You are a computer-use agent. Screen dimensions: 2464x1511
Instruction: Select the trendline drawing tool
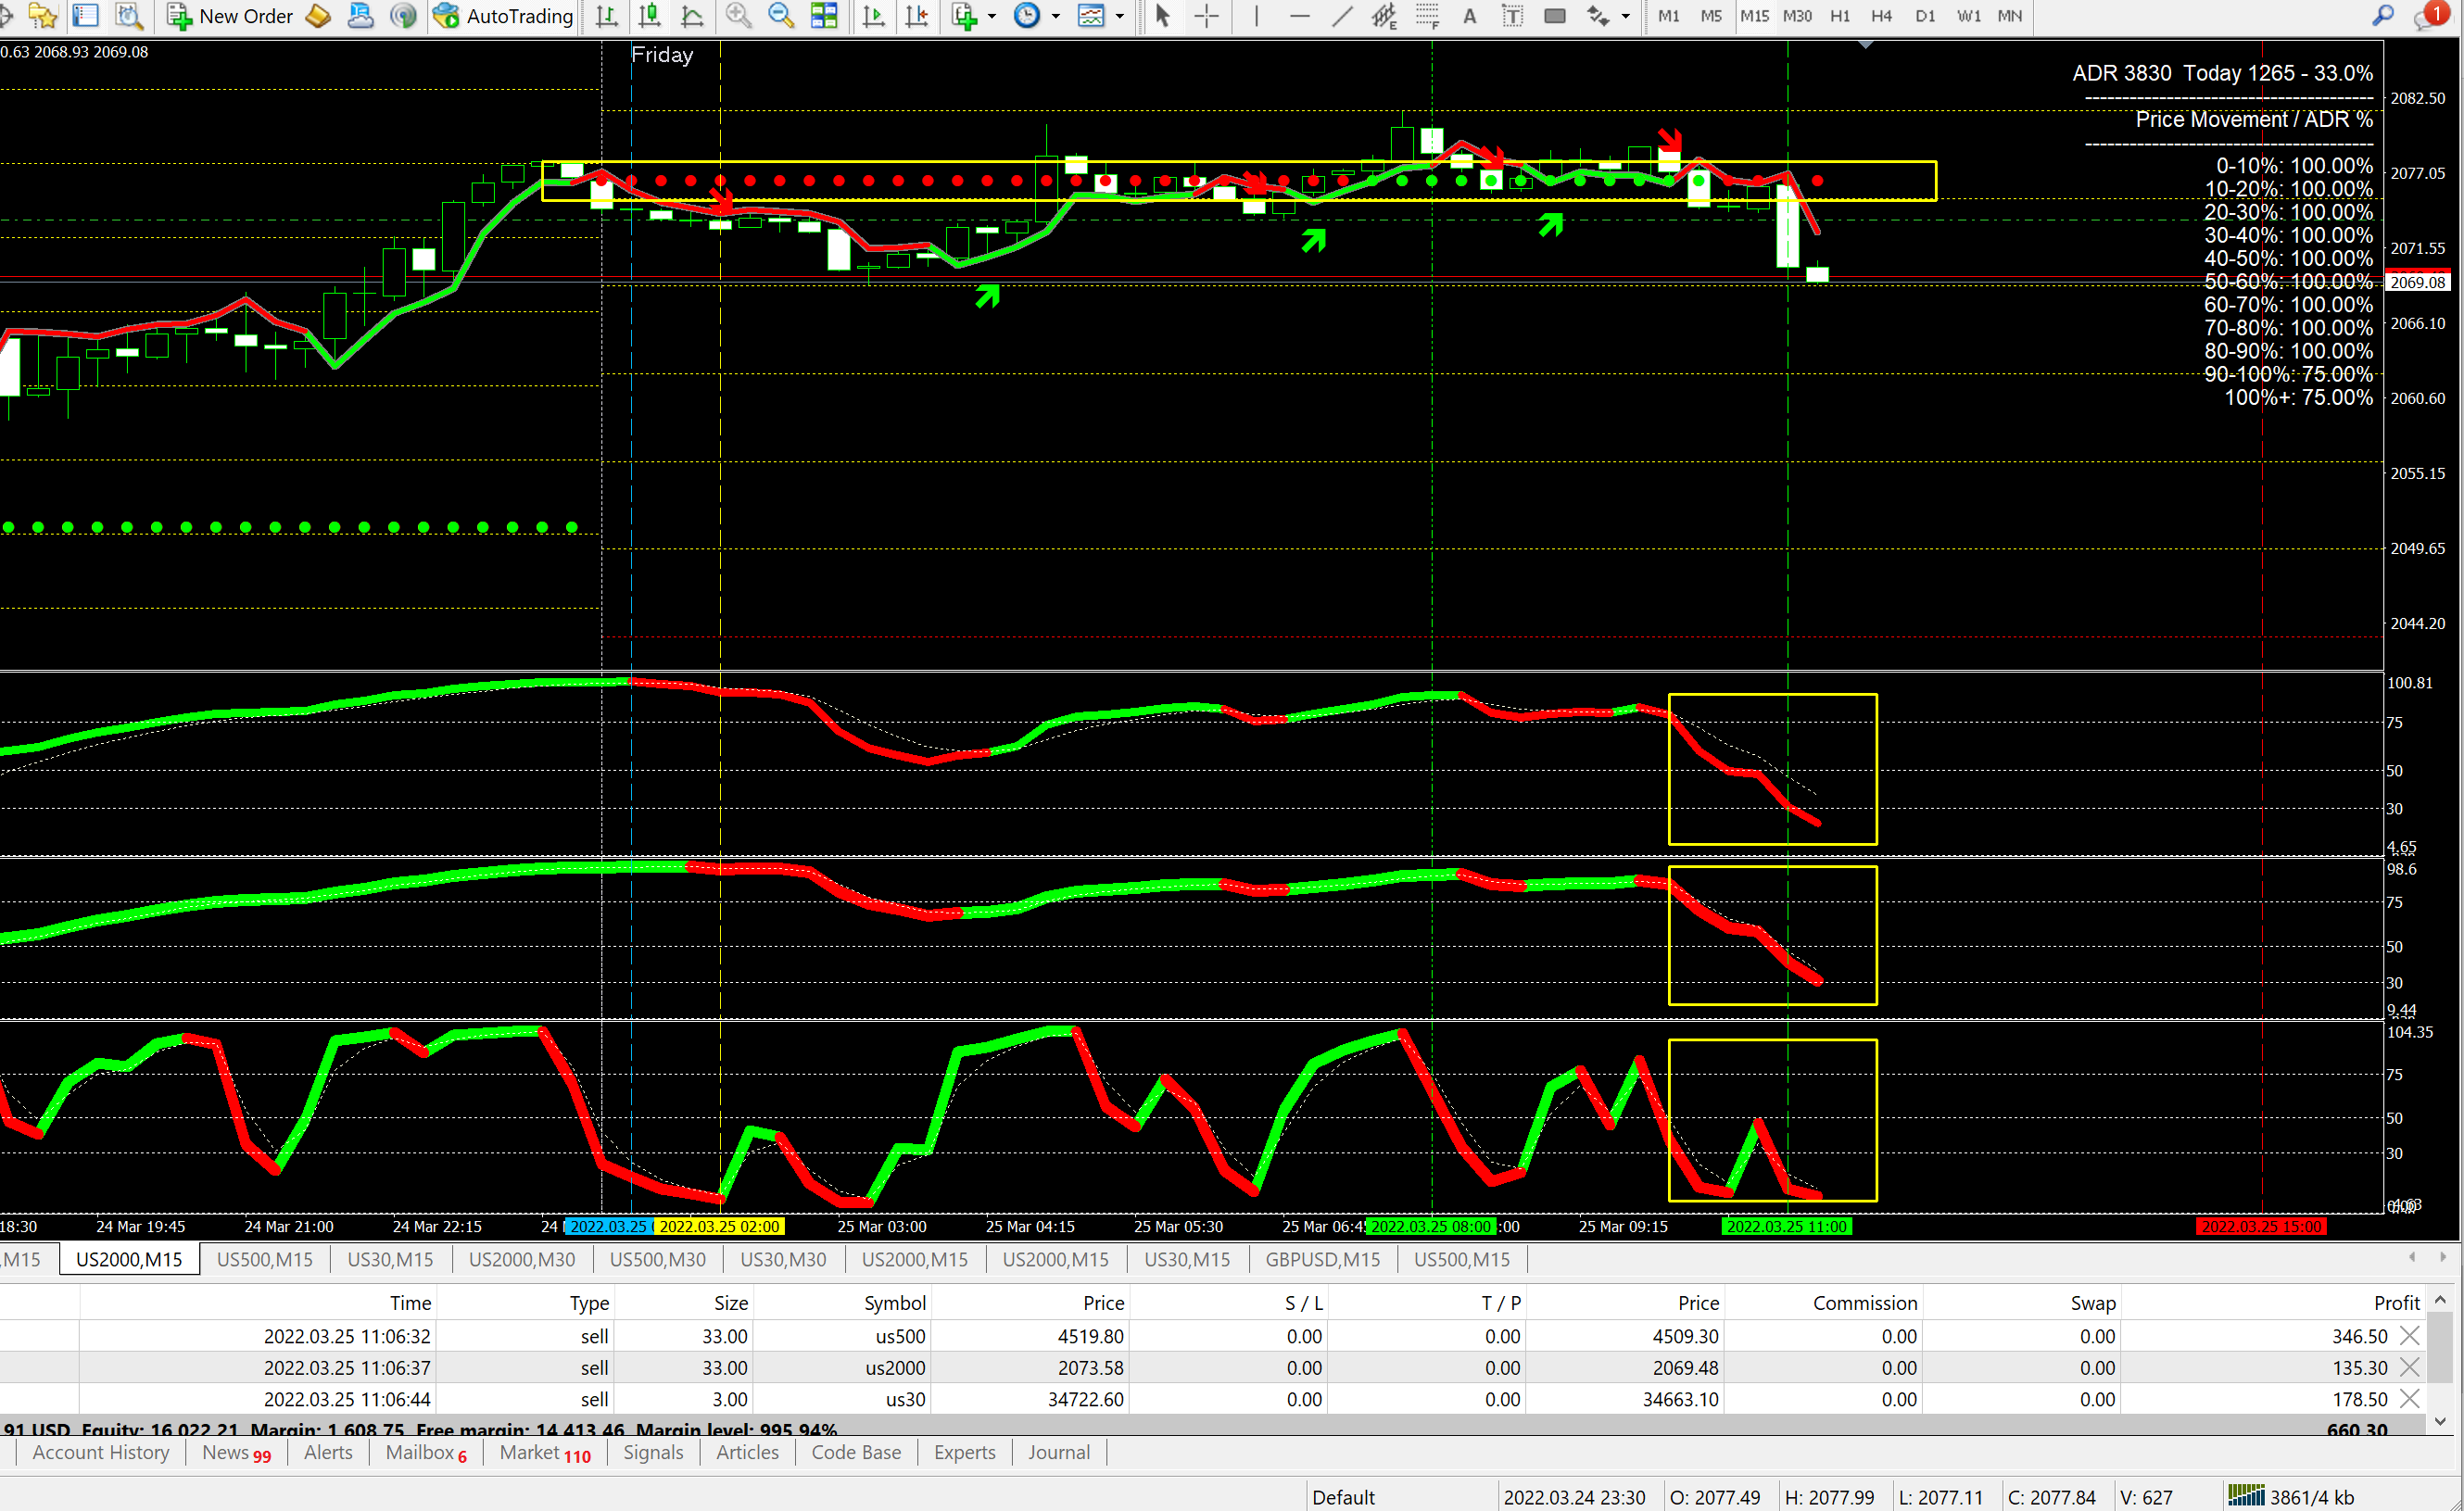tap(1342, 16)
